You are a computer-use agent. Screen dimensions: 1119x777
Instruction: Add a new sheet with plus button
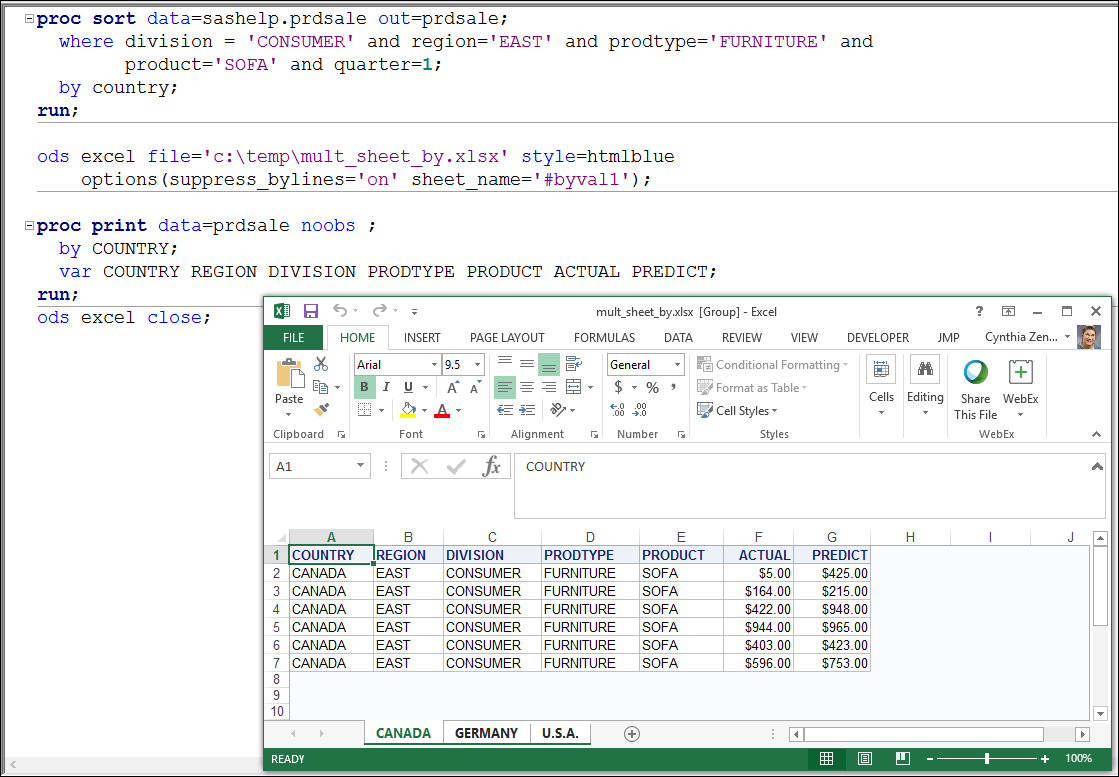pyautogui.click(x=631, y=733)
